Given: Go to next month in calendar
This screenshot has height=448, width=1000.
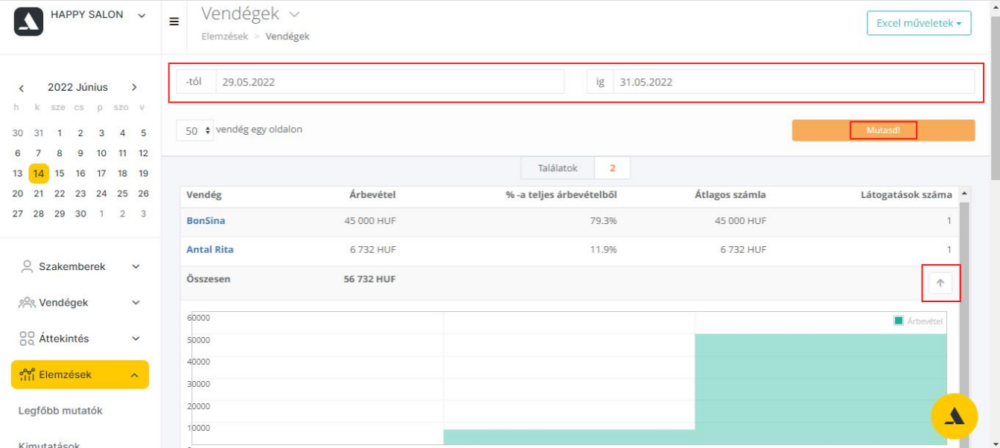Looking at the screenshot, I should (x=134, y=87).
